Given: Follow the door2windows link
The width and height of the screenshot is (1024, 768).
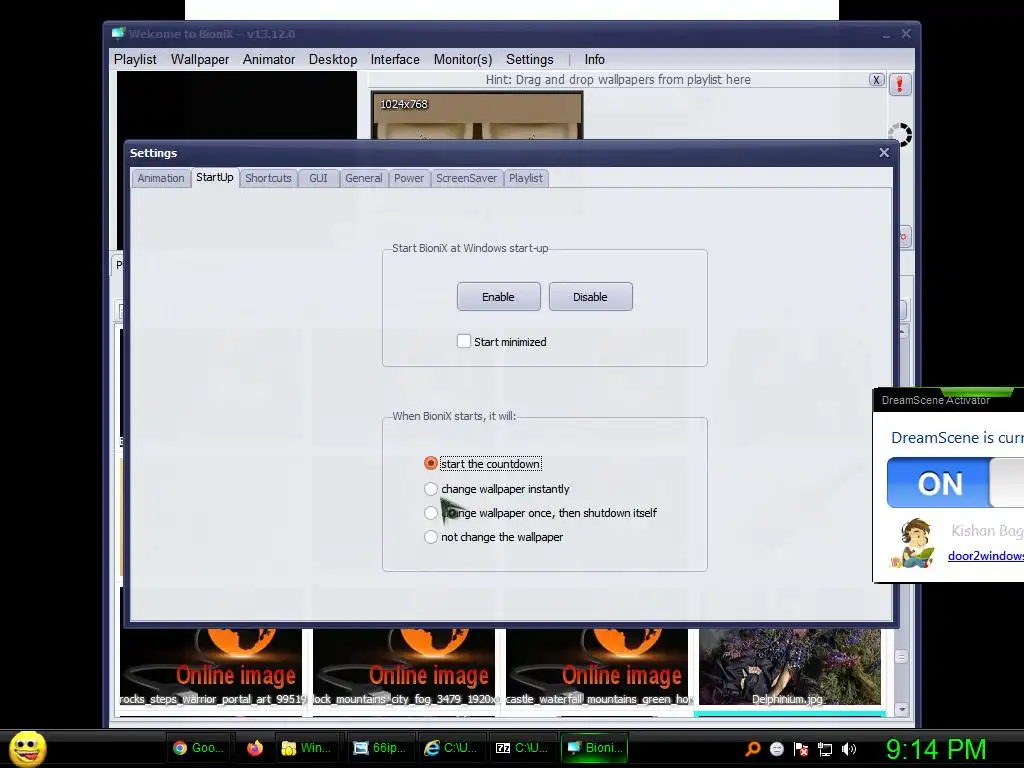Looking at the screenshot, I should (x=985, y=556).
